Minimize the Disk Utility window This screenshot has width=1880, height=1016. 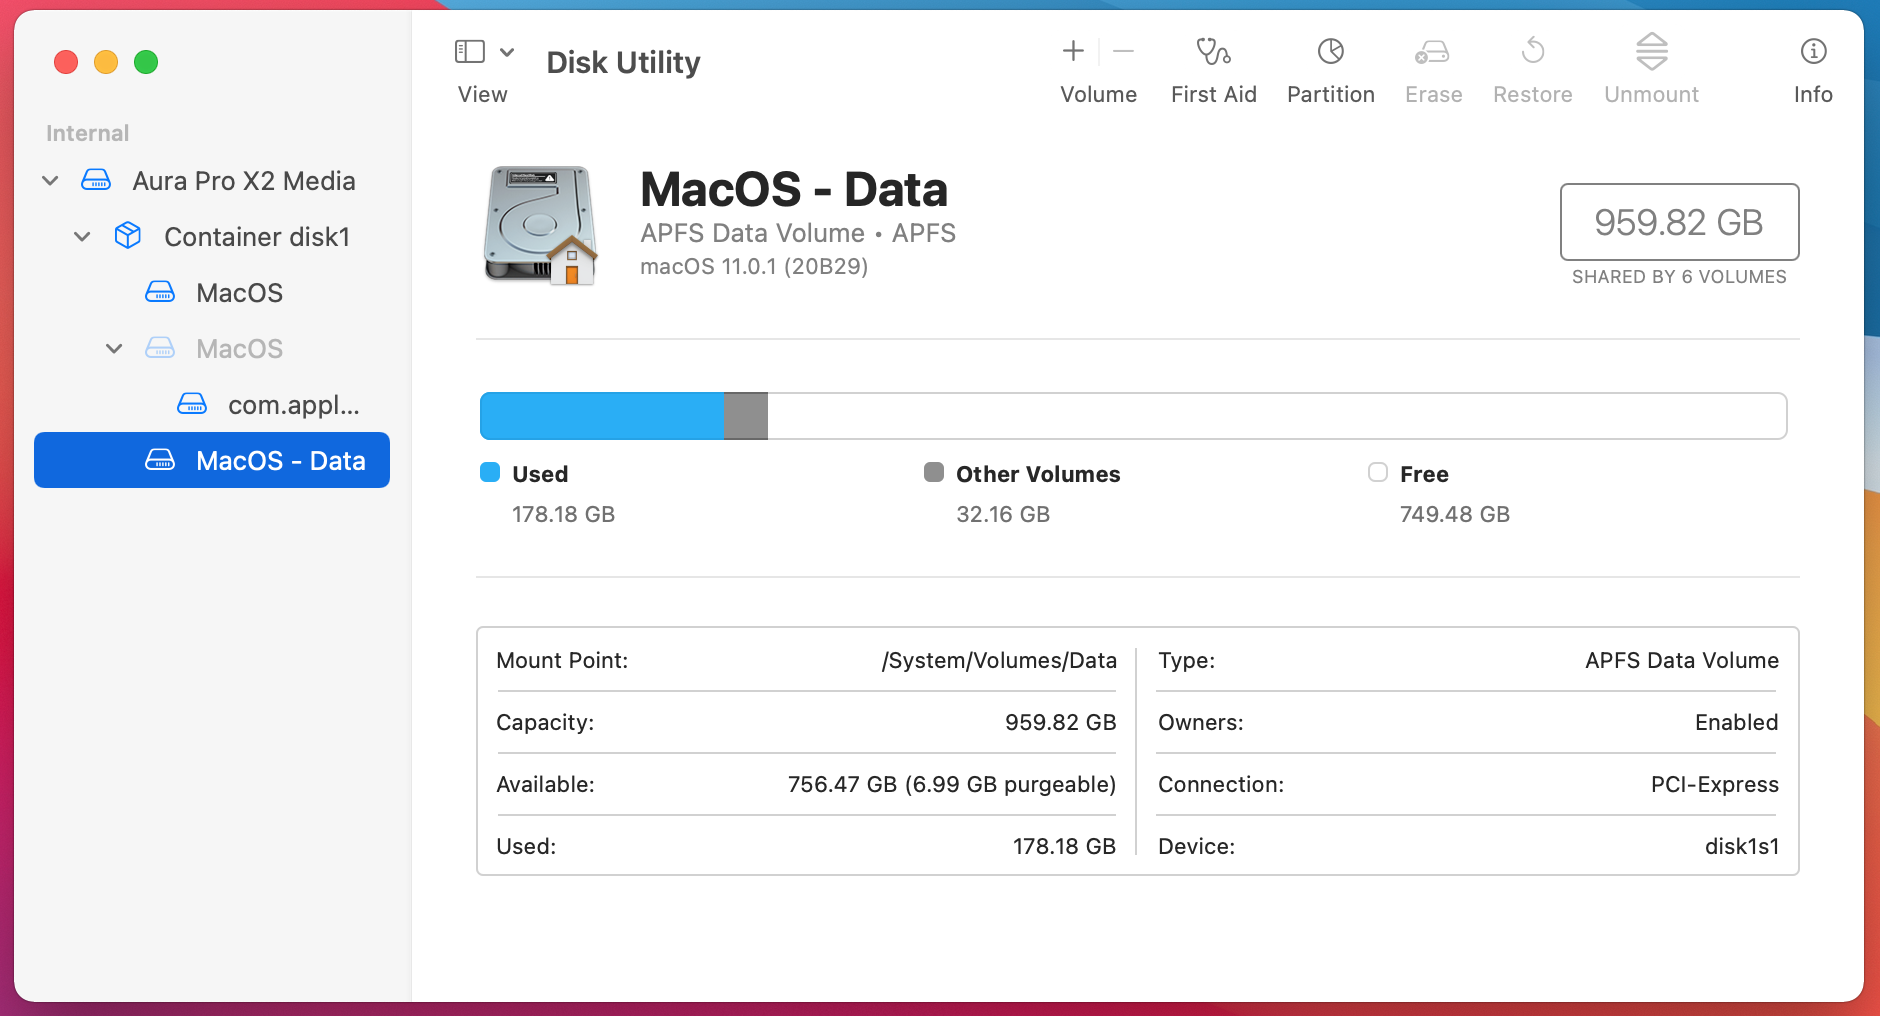pos(106,62)
